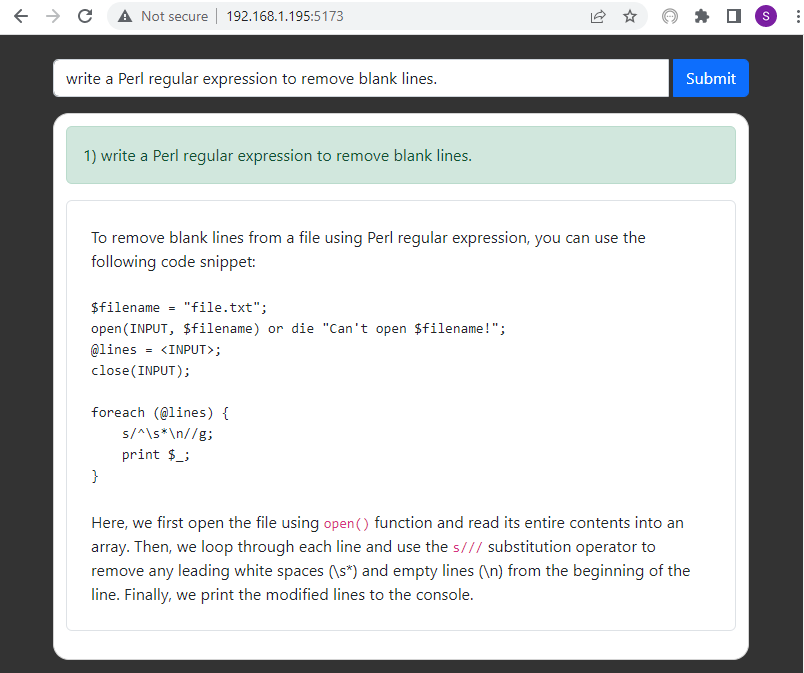Open the Chrome three-dot menu
This screenshot has height=673, width=804.
798,16
